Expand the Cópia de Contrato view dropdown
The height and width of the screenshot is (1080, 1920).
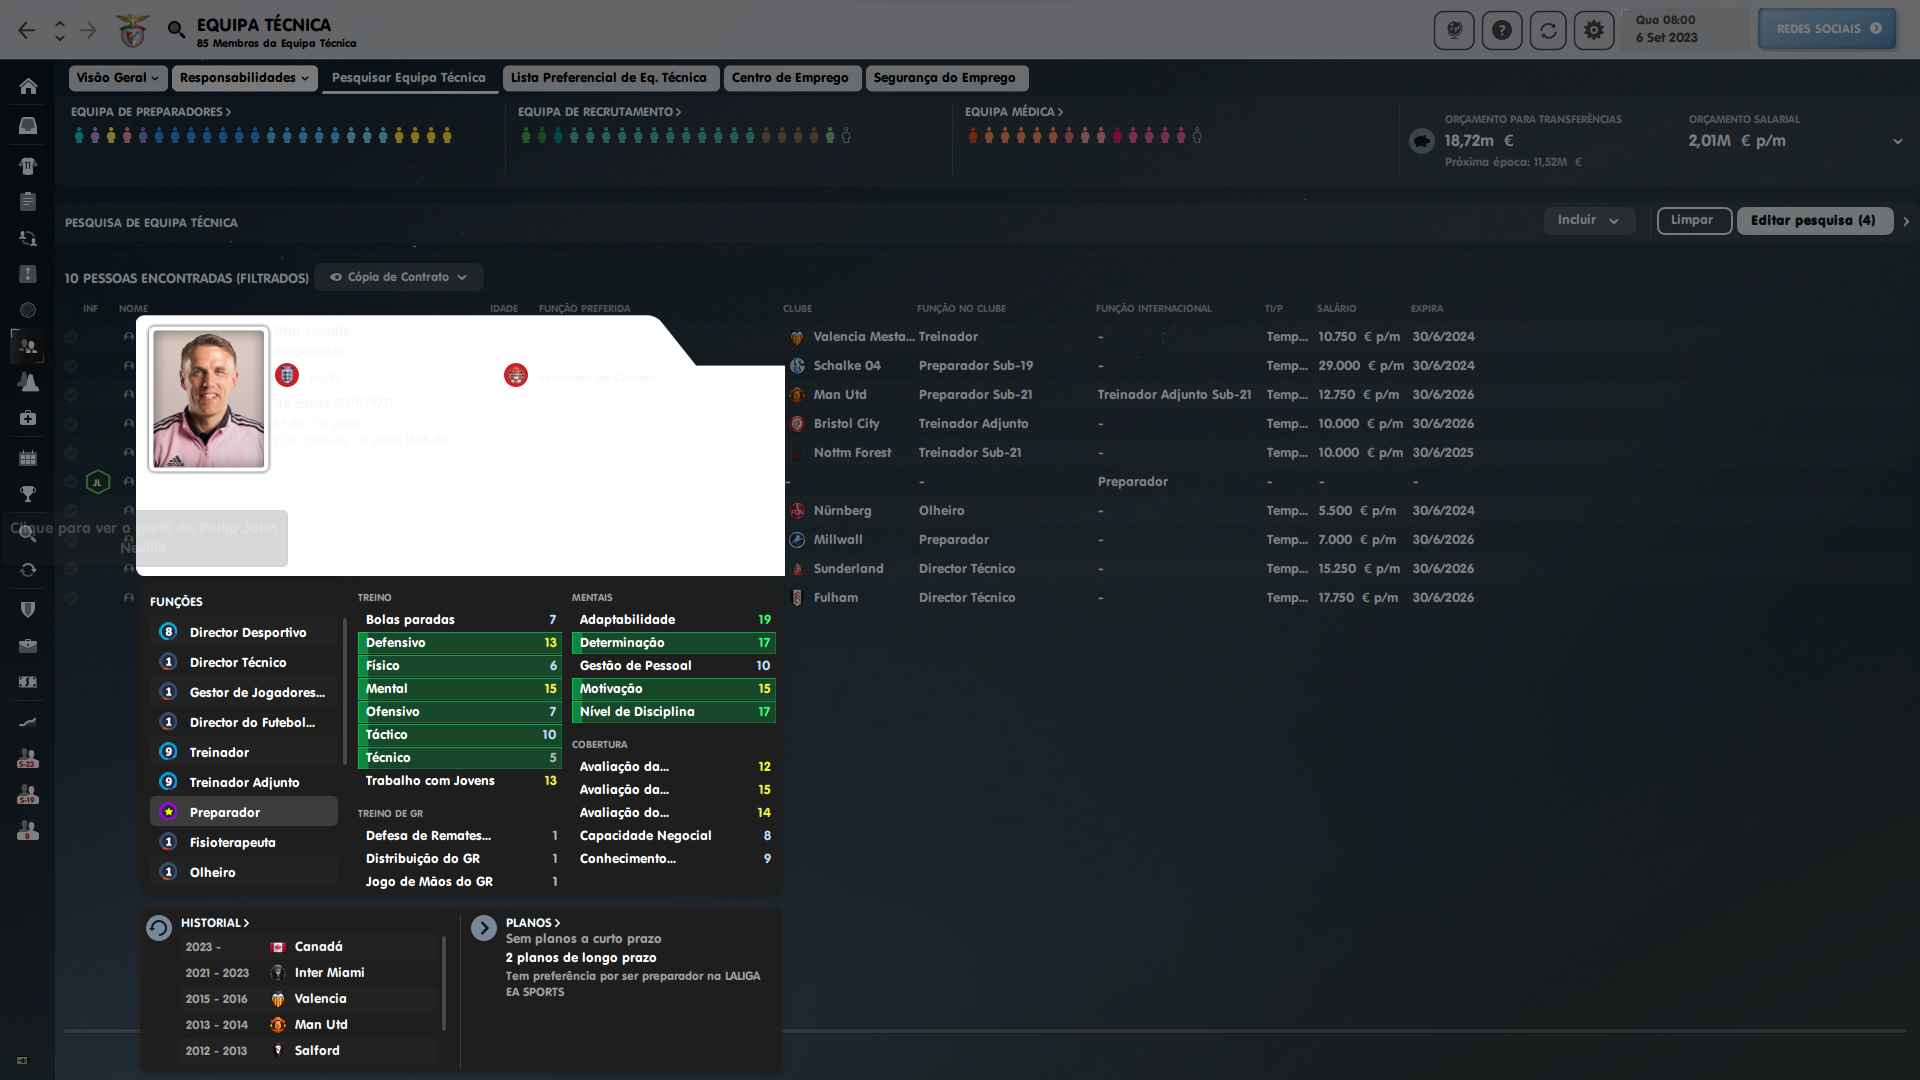tap(399, 277)
